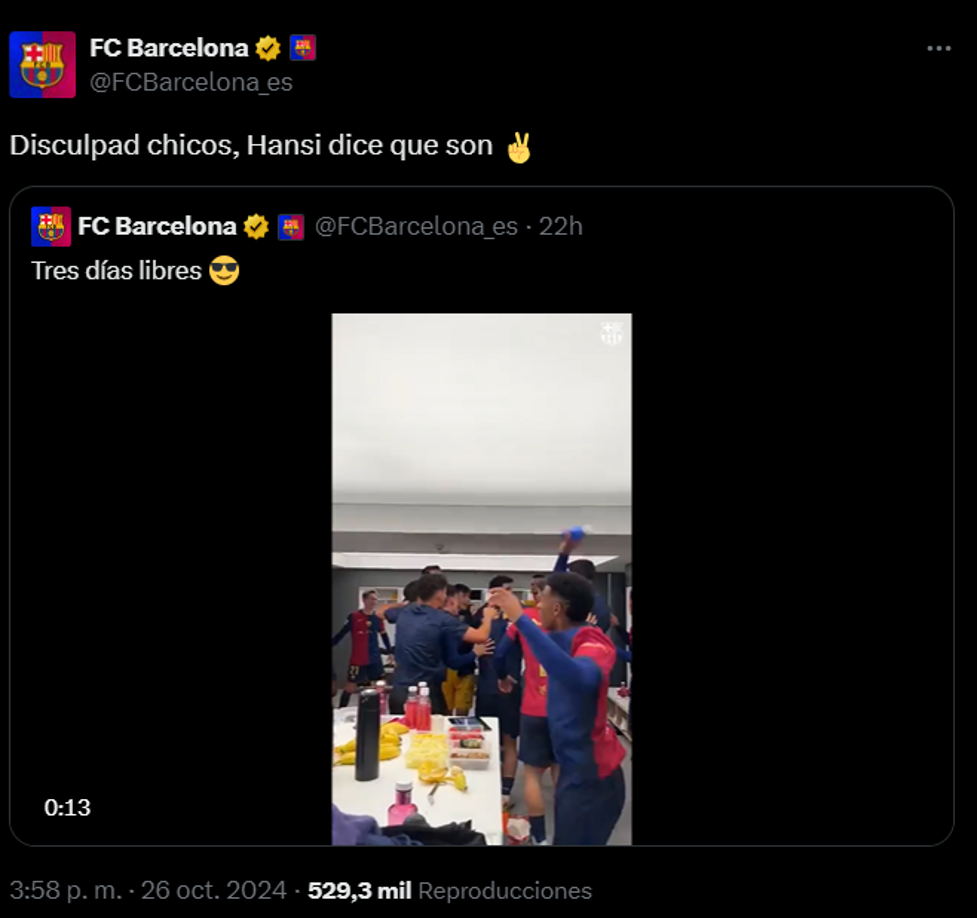Click the Barça watermark on the video
The height and width of the screenshot is (918, 977).
pyautogui.click(x=609, y=334)
